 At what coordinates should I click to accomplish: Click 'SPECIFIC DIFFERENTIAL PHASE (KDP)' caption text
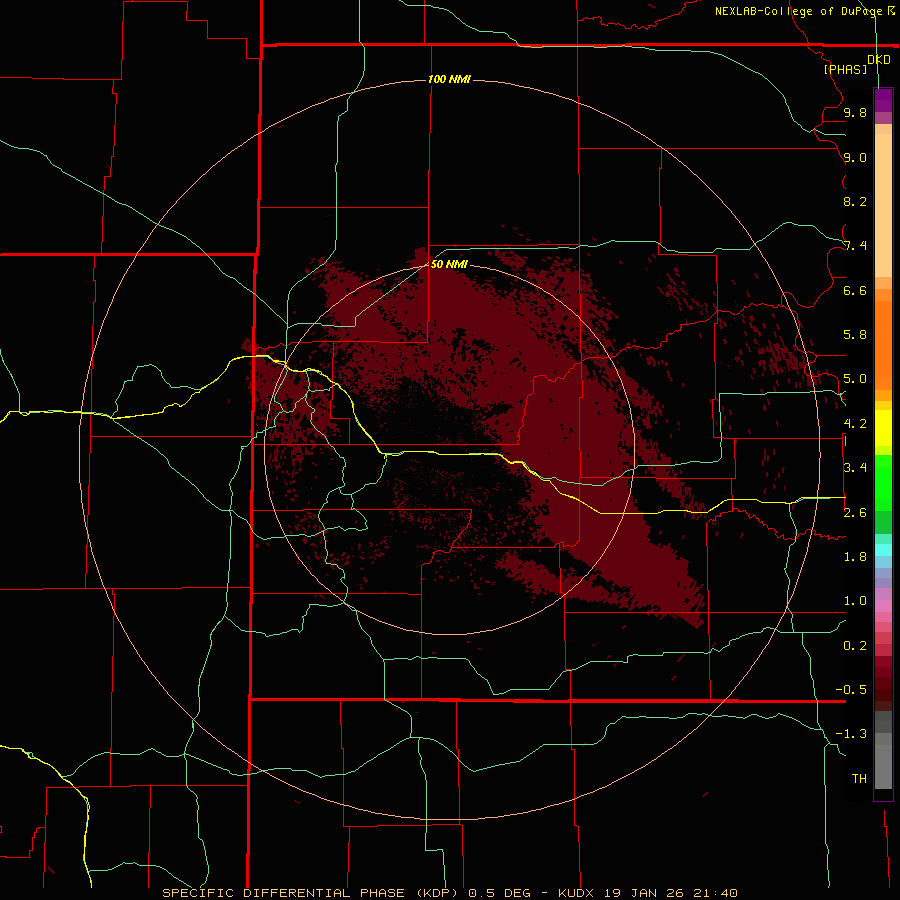tap(311, 893)
